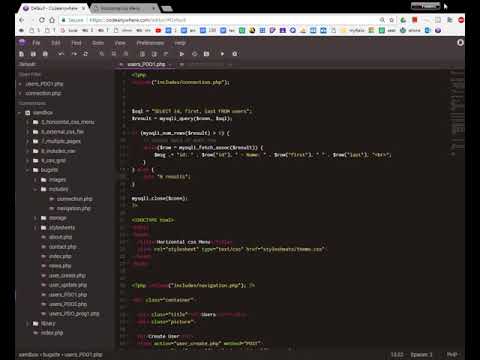Click the PHP language mode in status bar
Screen dimensions: 480x360
coord(452,355)
